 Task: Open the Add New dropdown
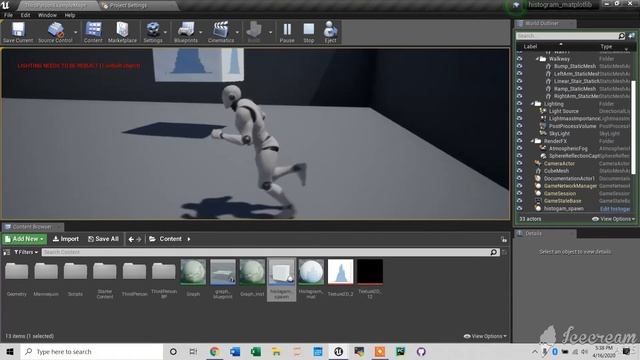(x=24, y=239)
